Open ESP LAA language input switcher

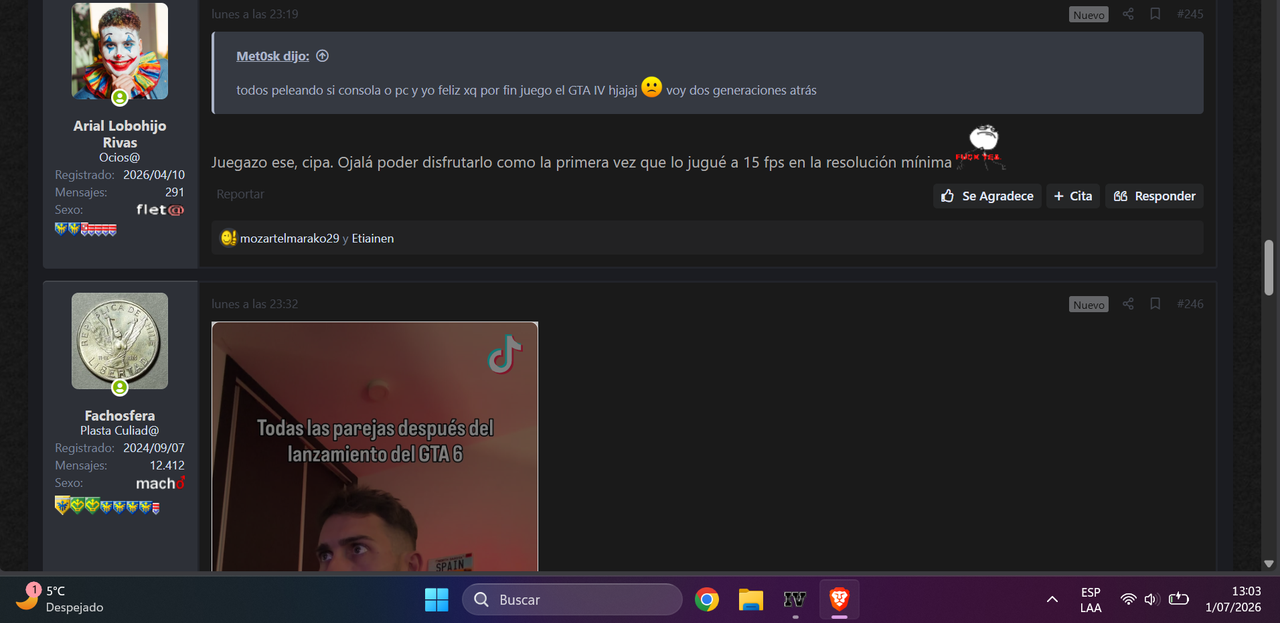[x=1091, y=599]
